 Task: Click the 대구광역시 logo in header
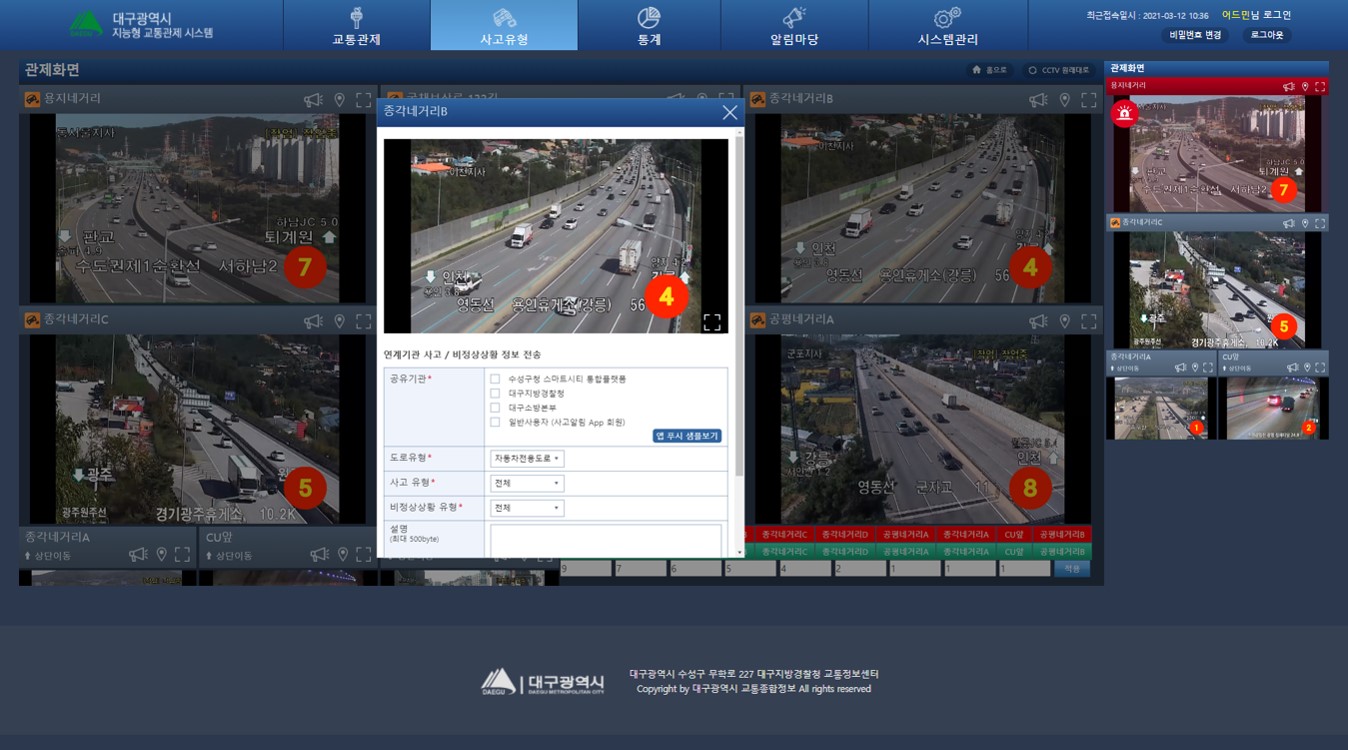click(140, 25)
